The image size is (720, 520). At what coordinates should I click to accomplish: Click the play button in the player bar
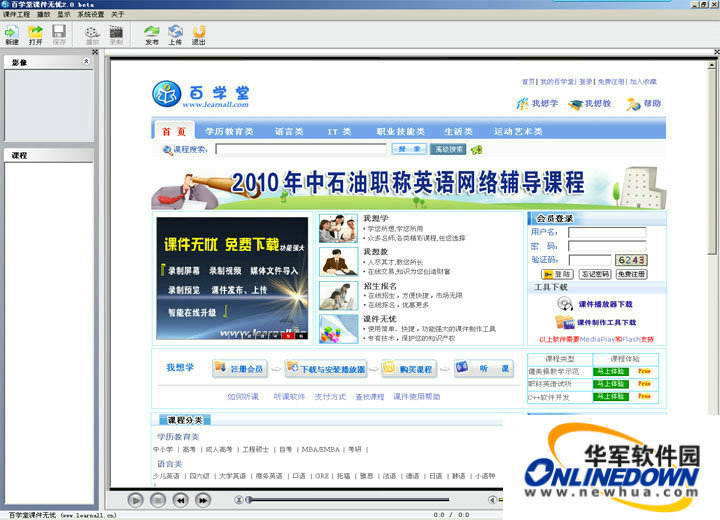(x=135, y=499)
